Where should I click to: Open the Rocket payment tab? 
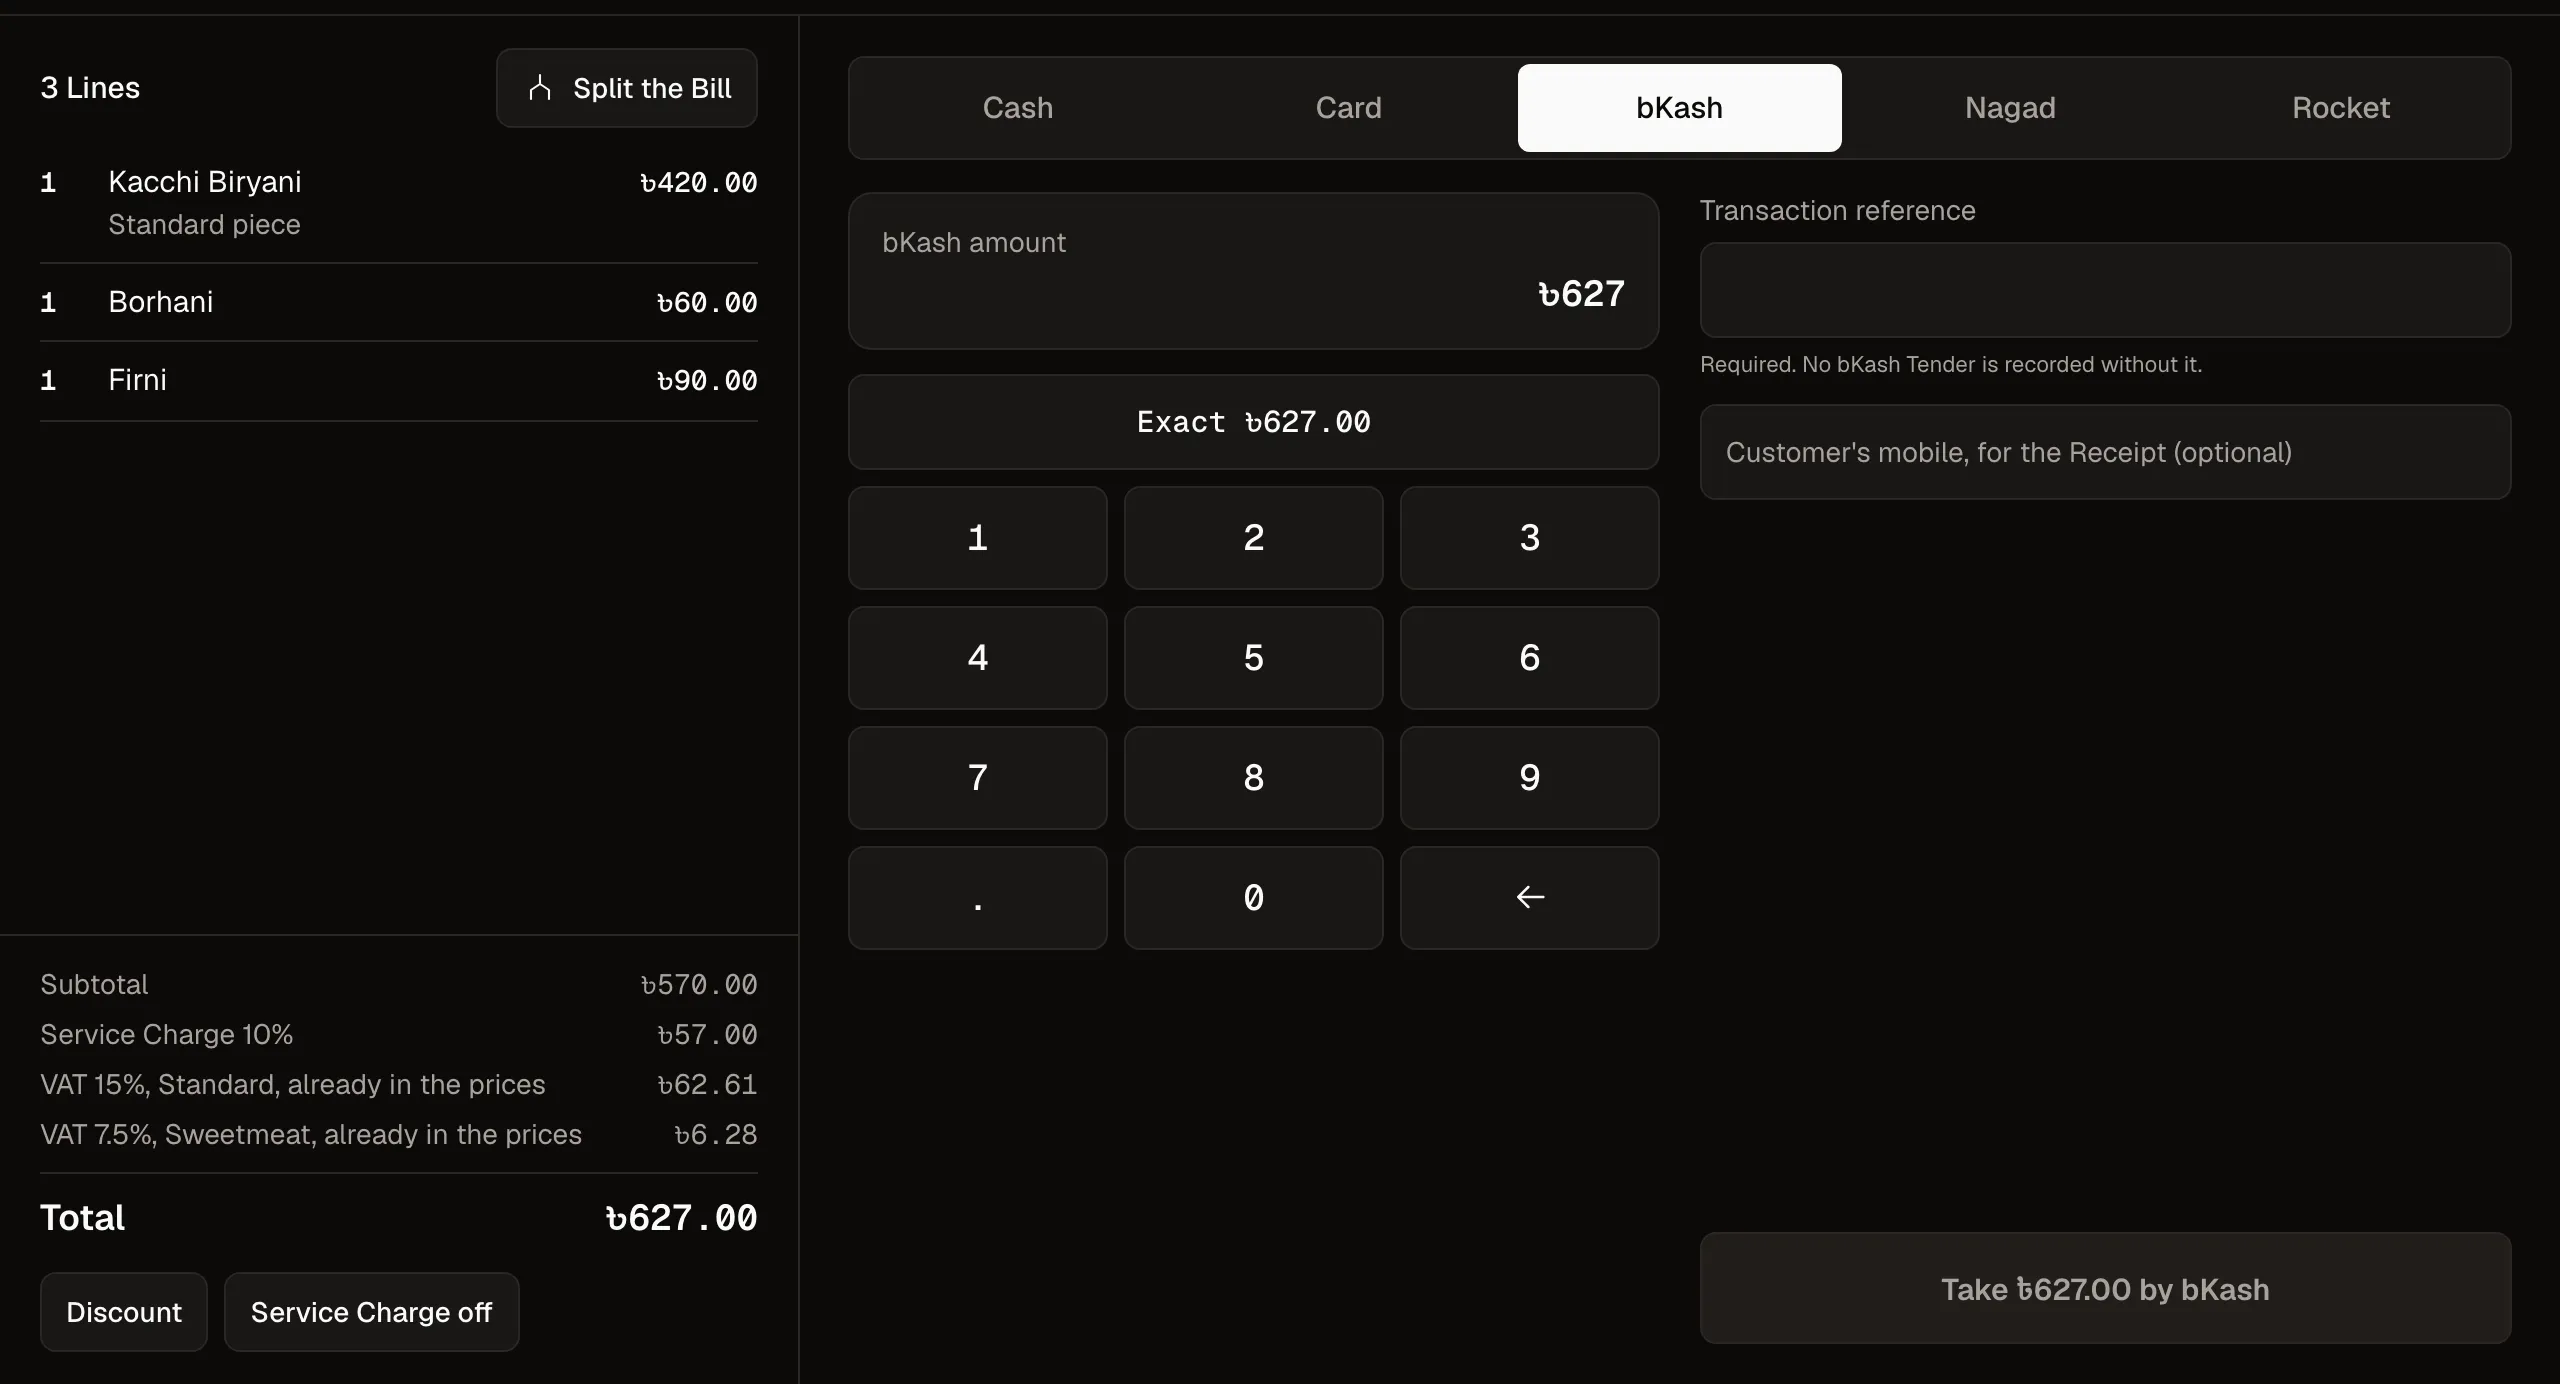coord(2341,108)
